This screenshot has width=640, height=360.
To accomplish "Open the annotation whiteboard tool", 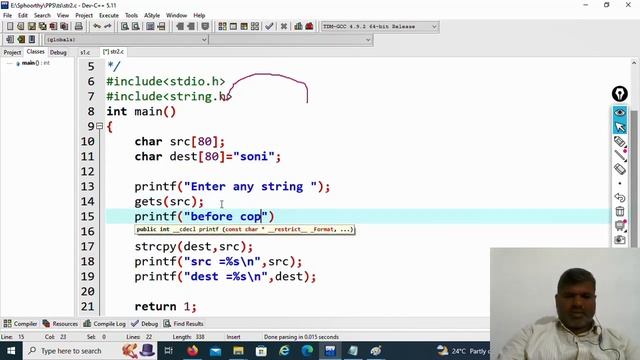I will point(620,225).
